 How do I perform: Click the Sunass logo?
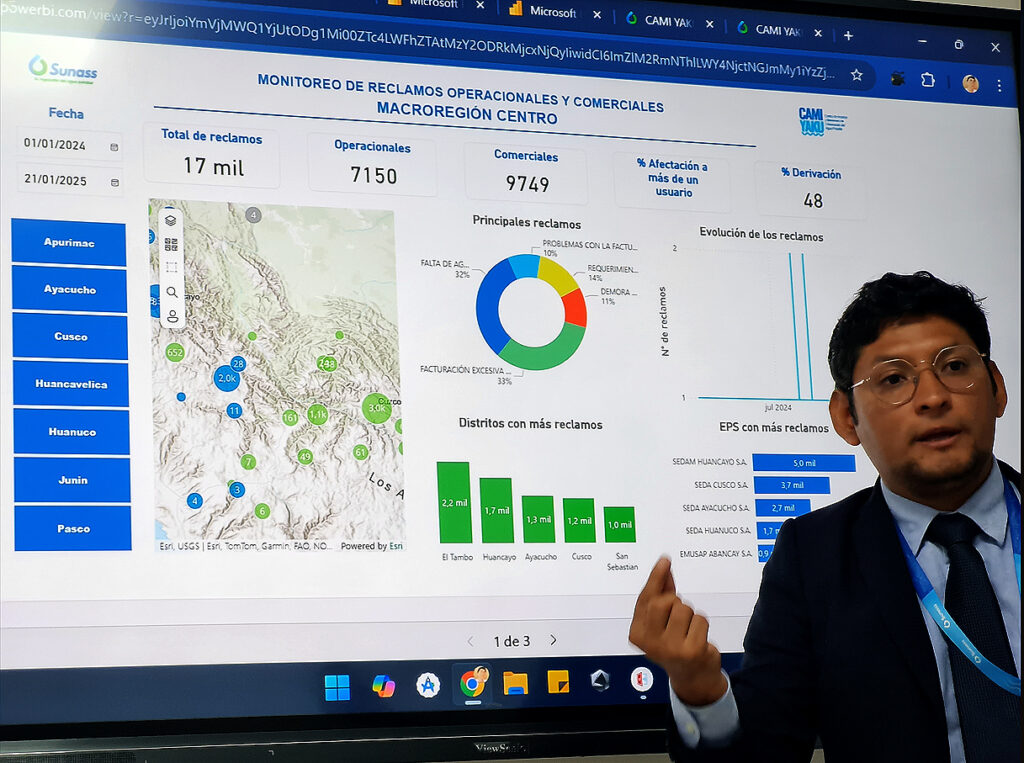(x=63, y=70)
